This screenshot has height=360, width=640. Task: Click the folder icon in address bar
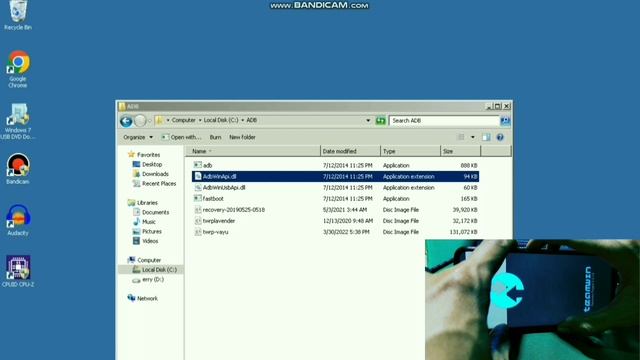[160, 120]
